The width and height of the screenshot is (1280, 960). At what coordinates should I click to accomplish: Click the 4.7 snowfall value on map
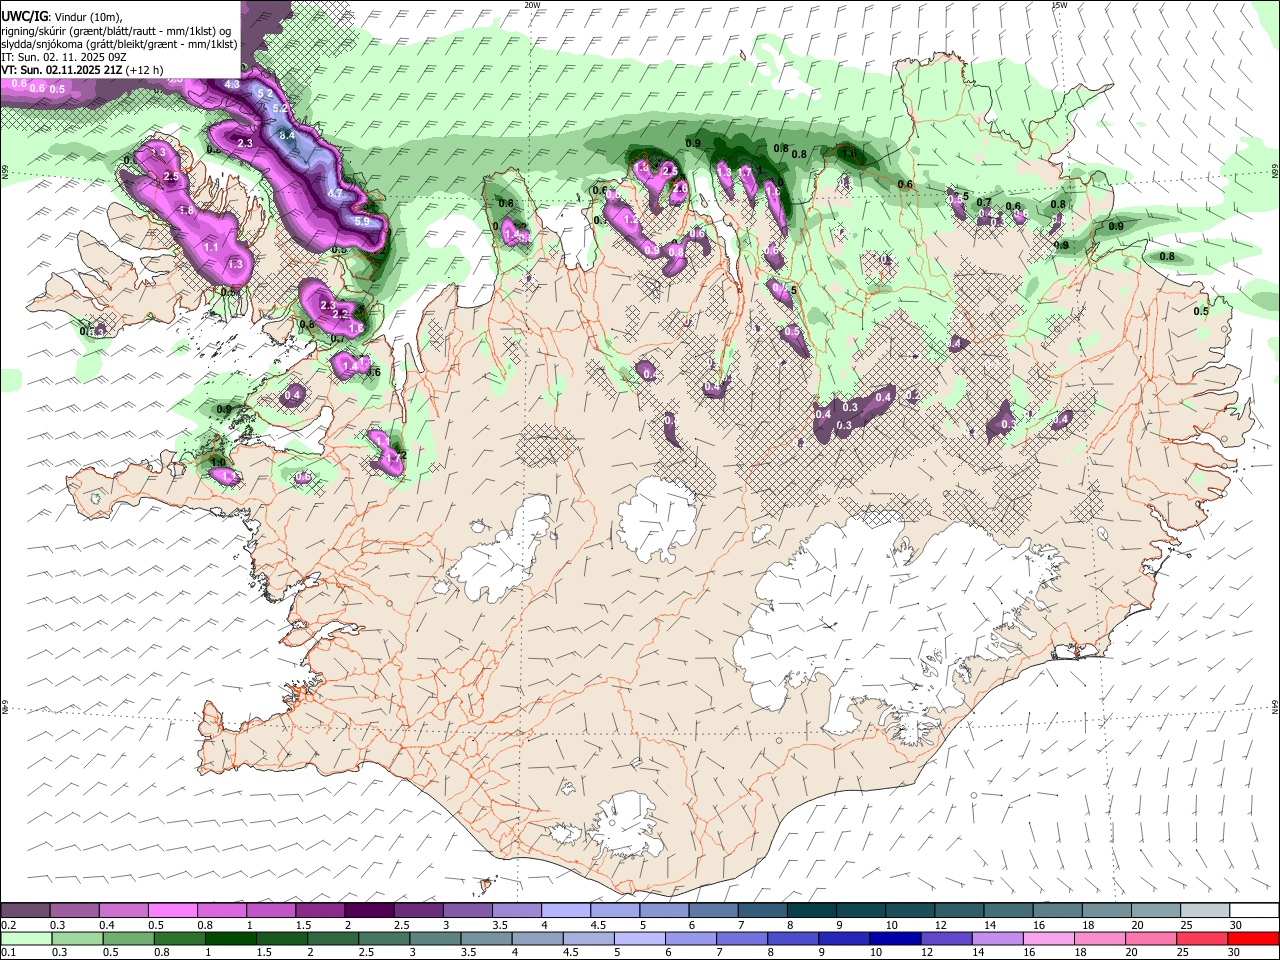(x=334, y=193)
